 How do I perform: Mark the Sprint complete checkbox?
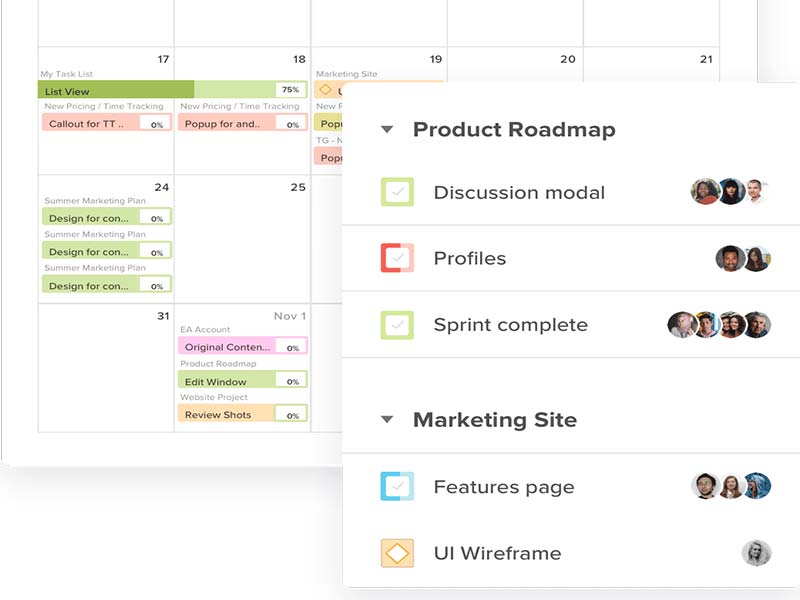coord(397,325)
